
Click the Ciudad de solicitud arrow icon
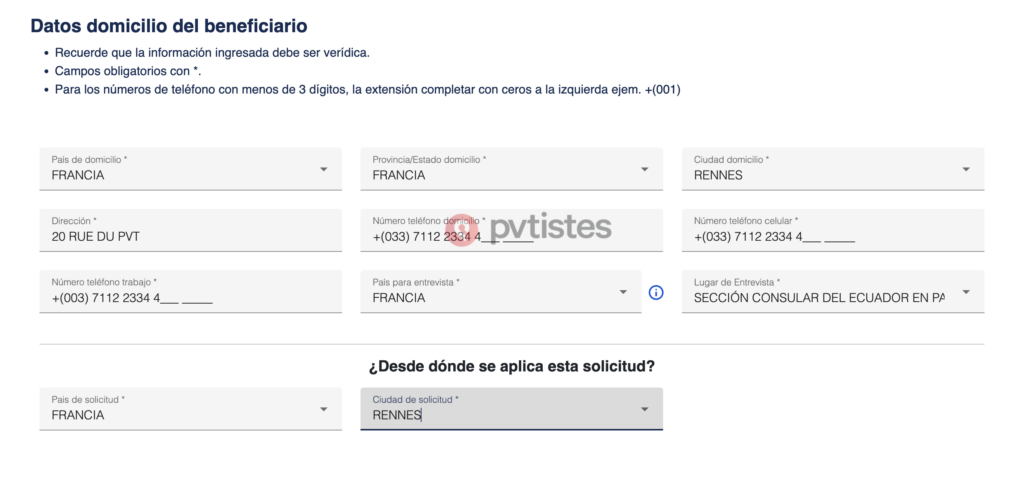[x=645, y=409]
